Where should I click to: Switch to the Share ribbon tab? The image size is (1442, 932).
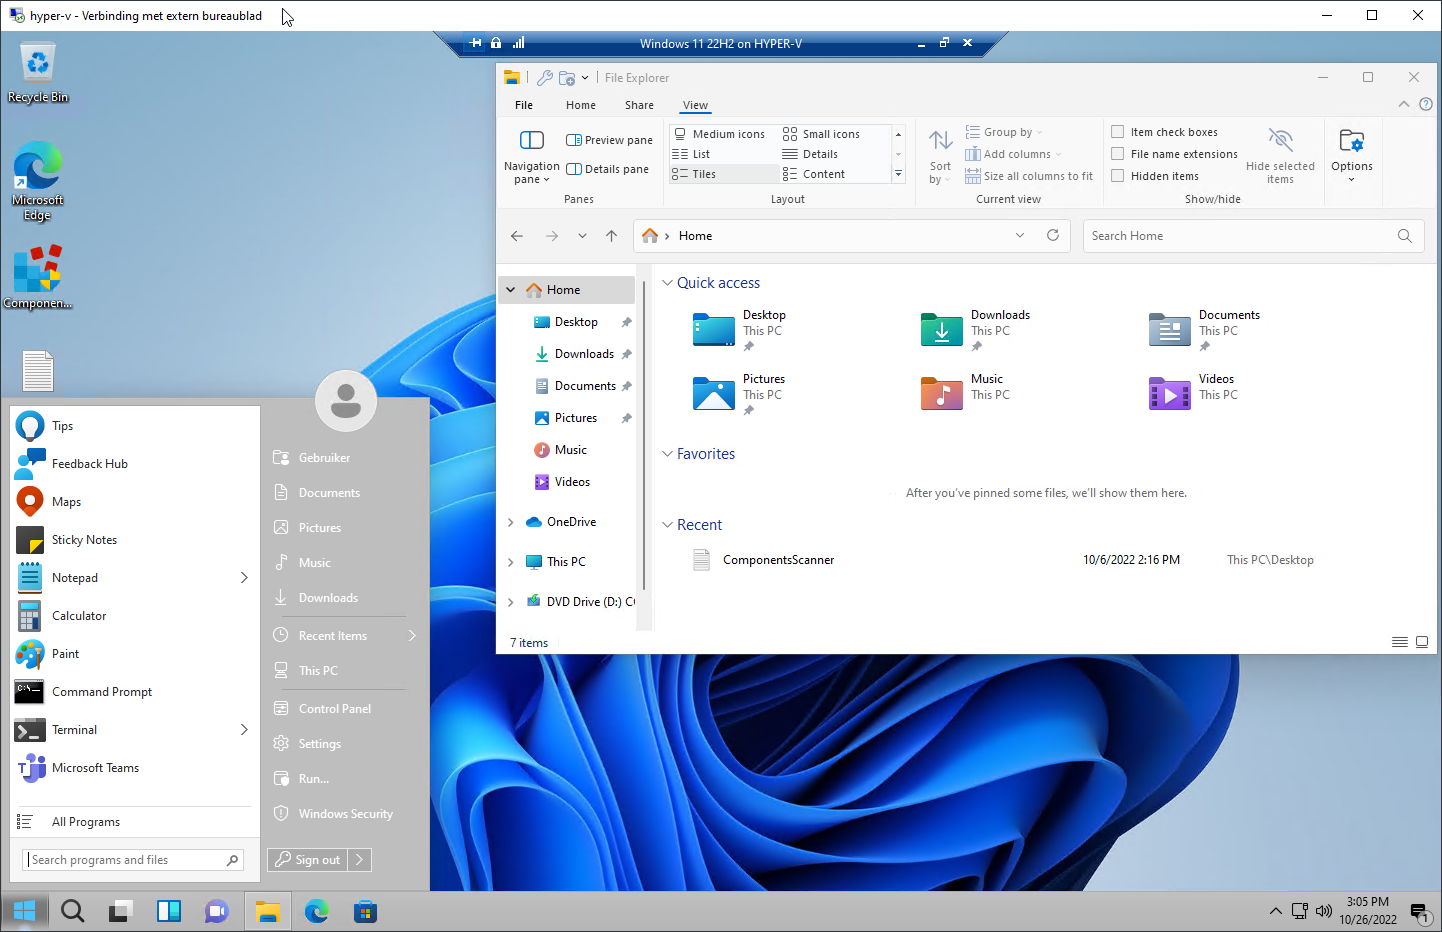point(639,105)
